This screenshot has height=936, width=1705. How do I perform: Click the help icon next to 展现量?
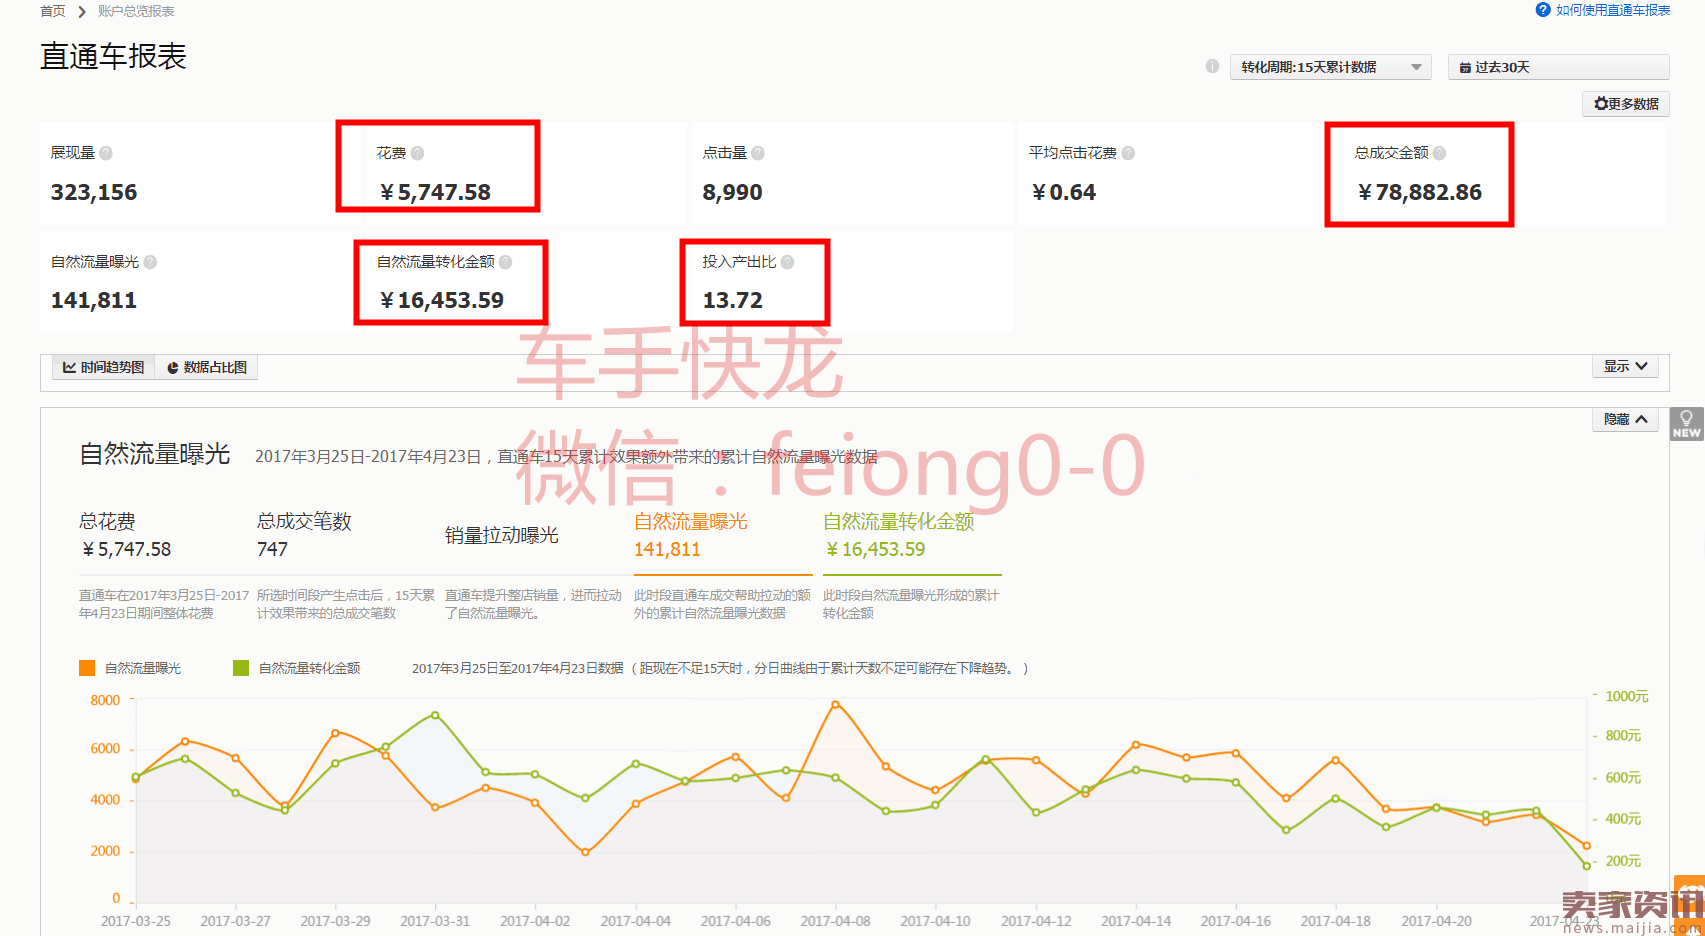pyautogui.click(x=106, y=153)
